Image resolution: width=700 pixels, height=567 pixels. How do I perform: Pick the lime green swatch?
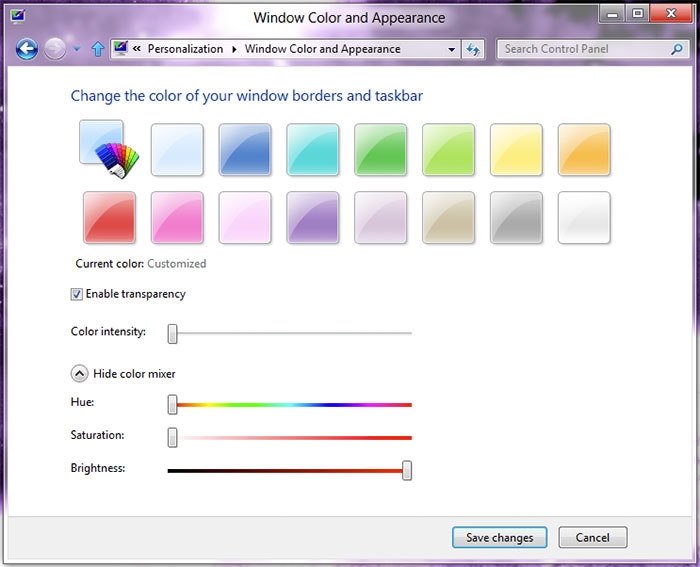pyautogui.click(x=449, y=150)
